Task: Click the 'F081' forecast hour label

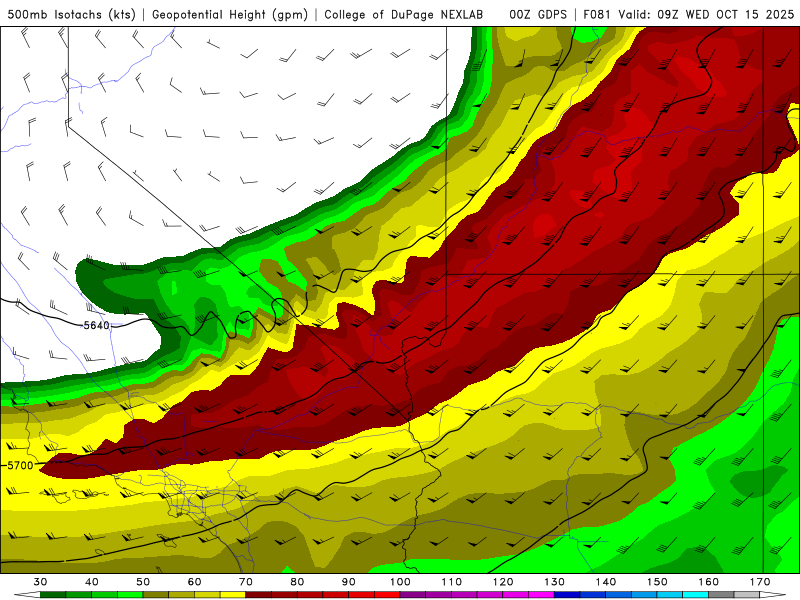Action: pos(597,15)
